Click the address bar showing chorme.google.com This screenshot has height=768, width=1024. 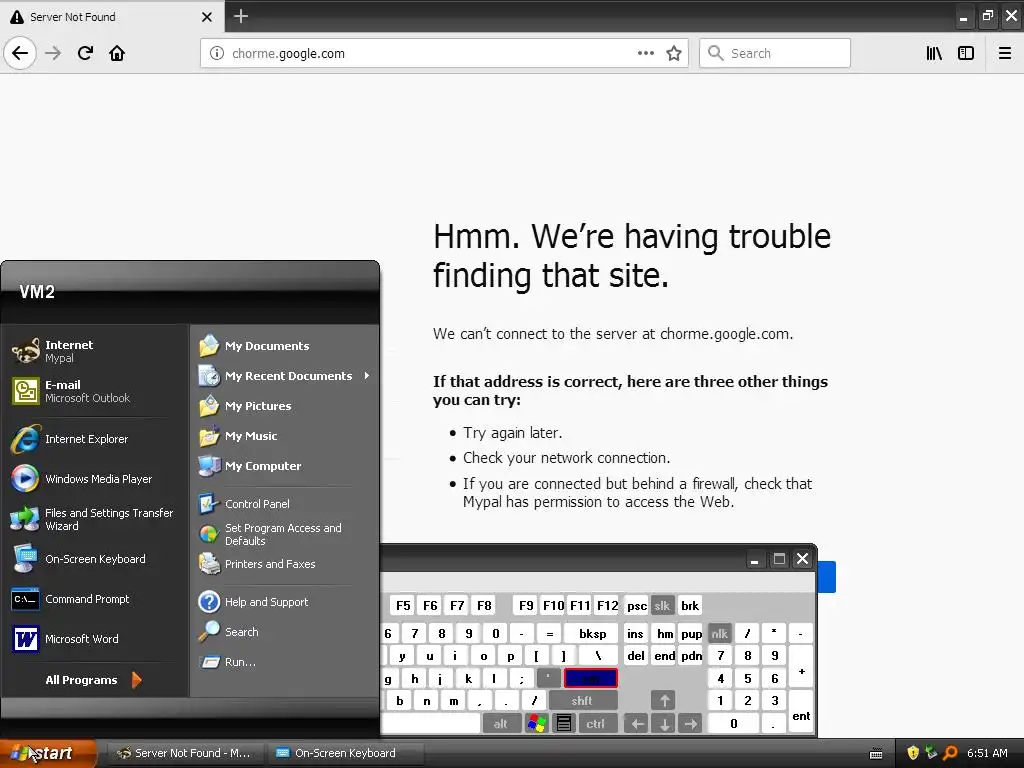point(444,53)
